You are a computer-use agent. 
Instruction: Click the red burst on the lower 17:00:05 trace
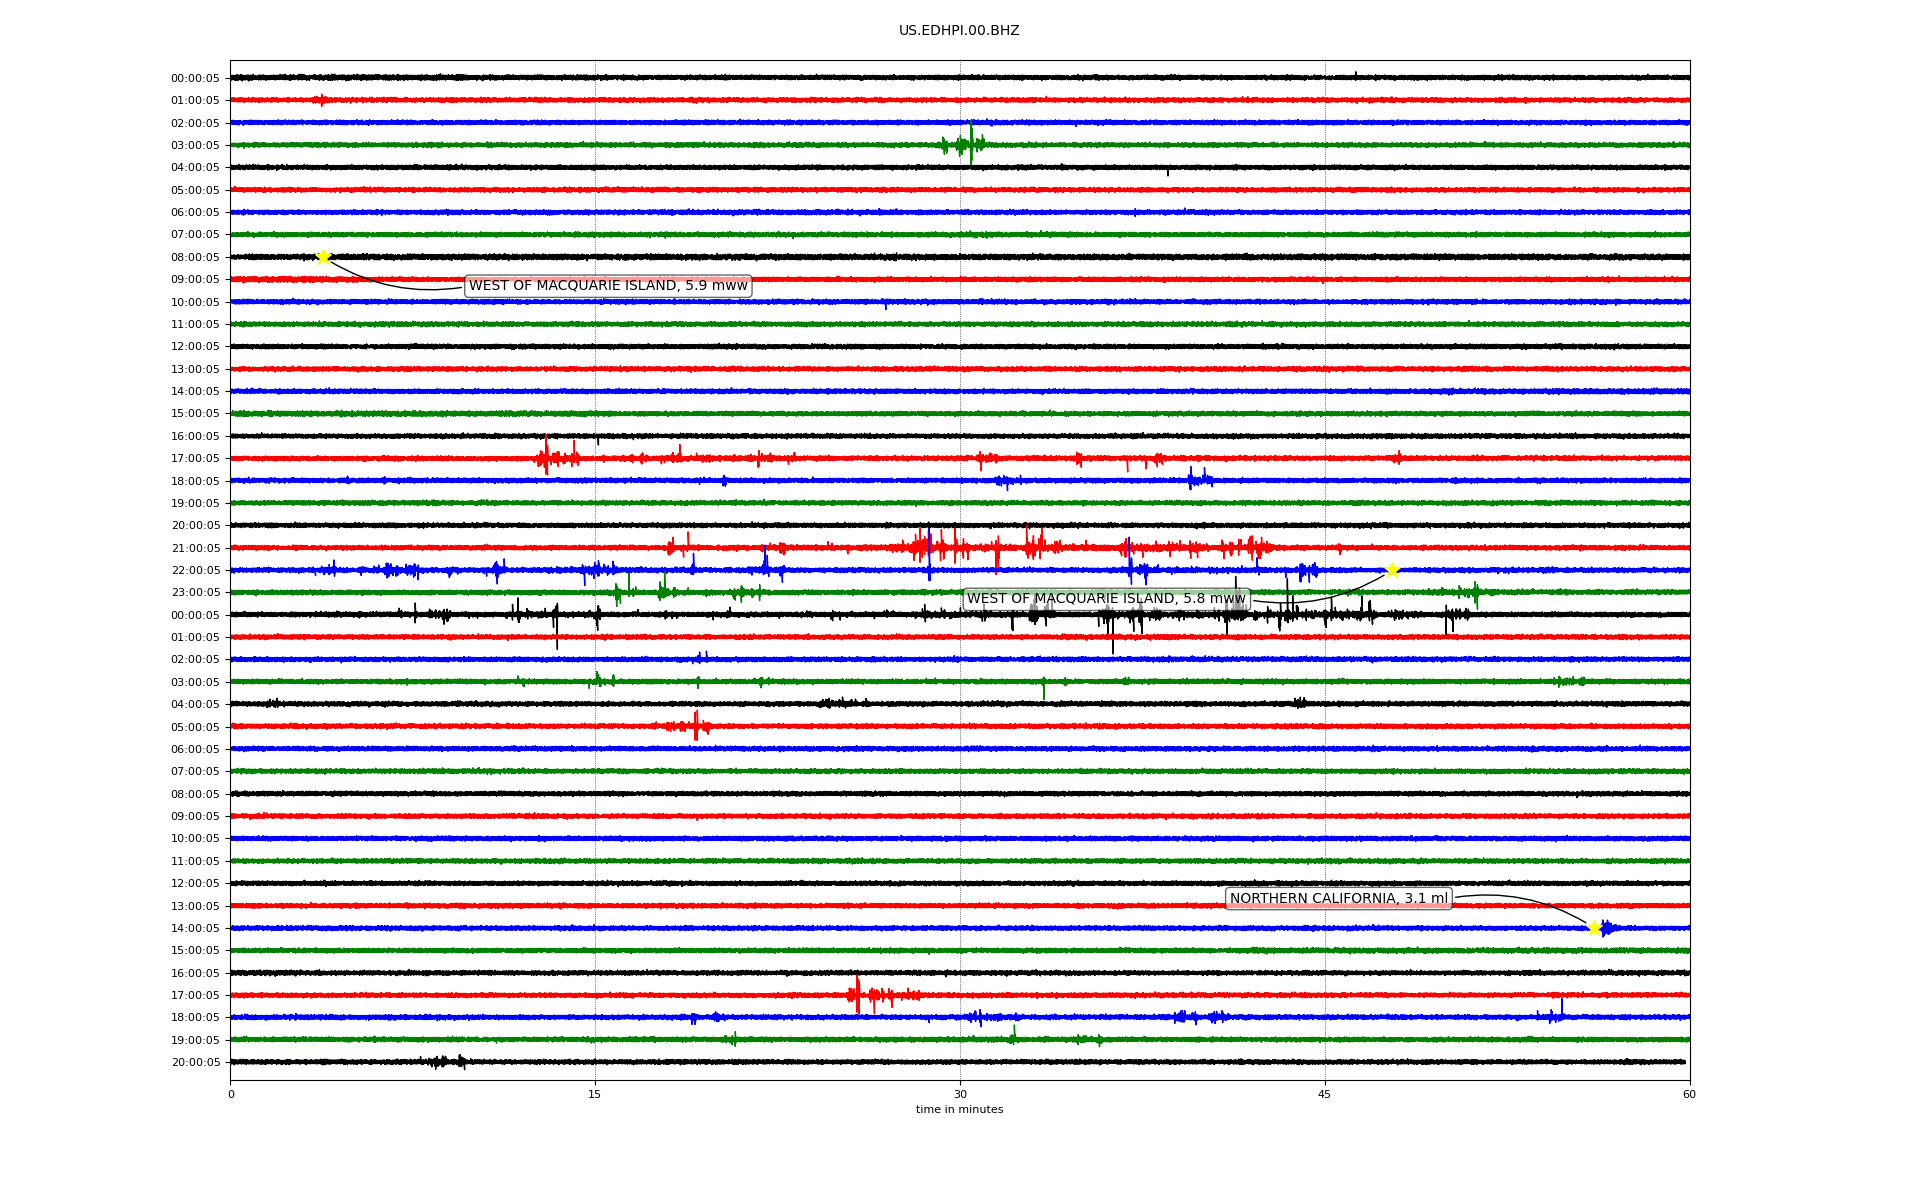857,995
